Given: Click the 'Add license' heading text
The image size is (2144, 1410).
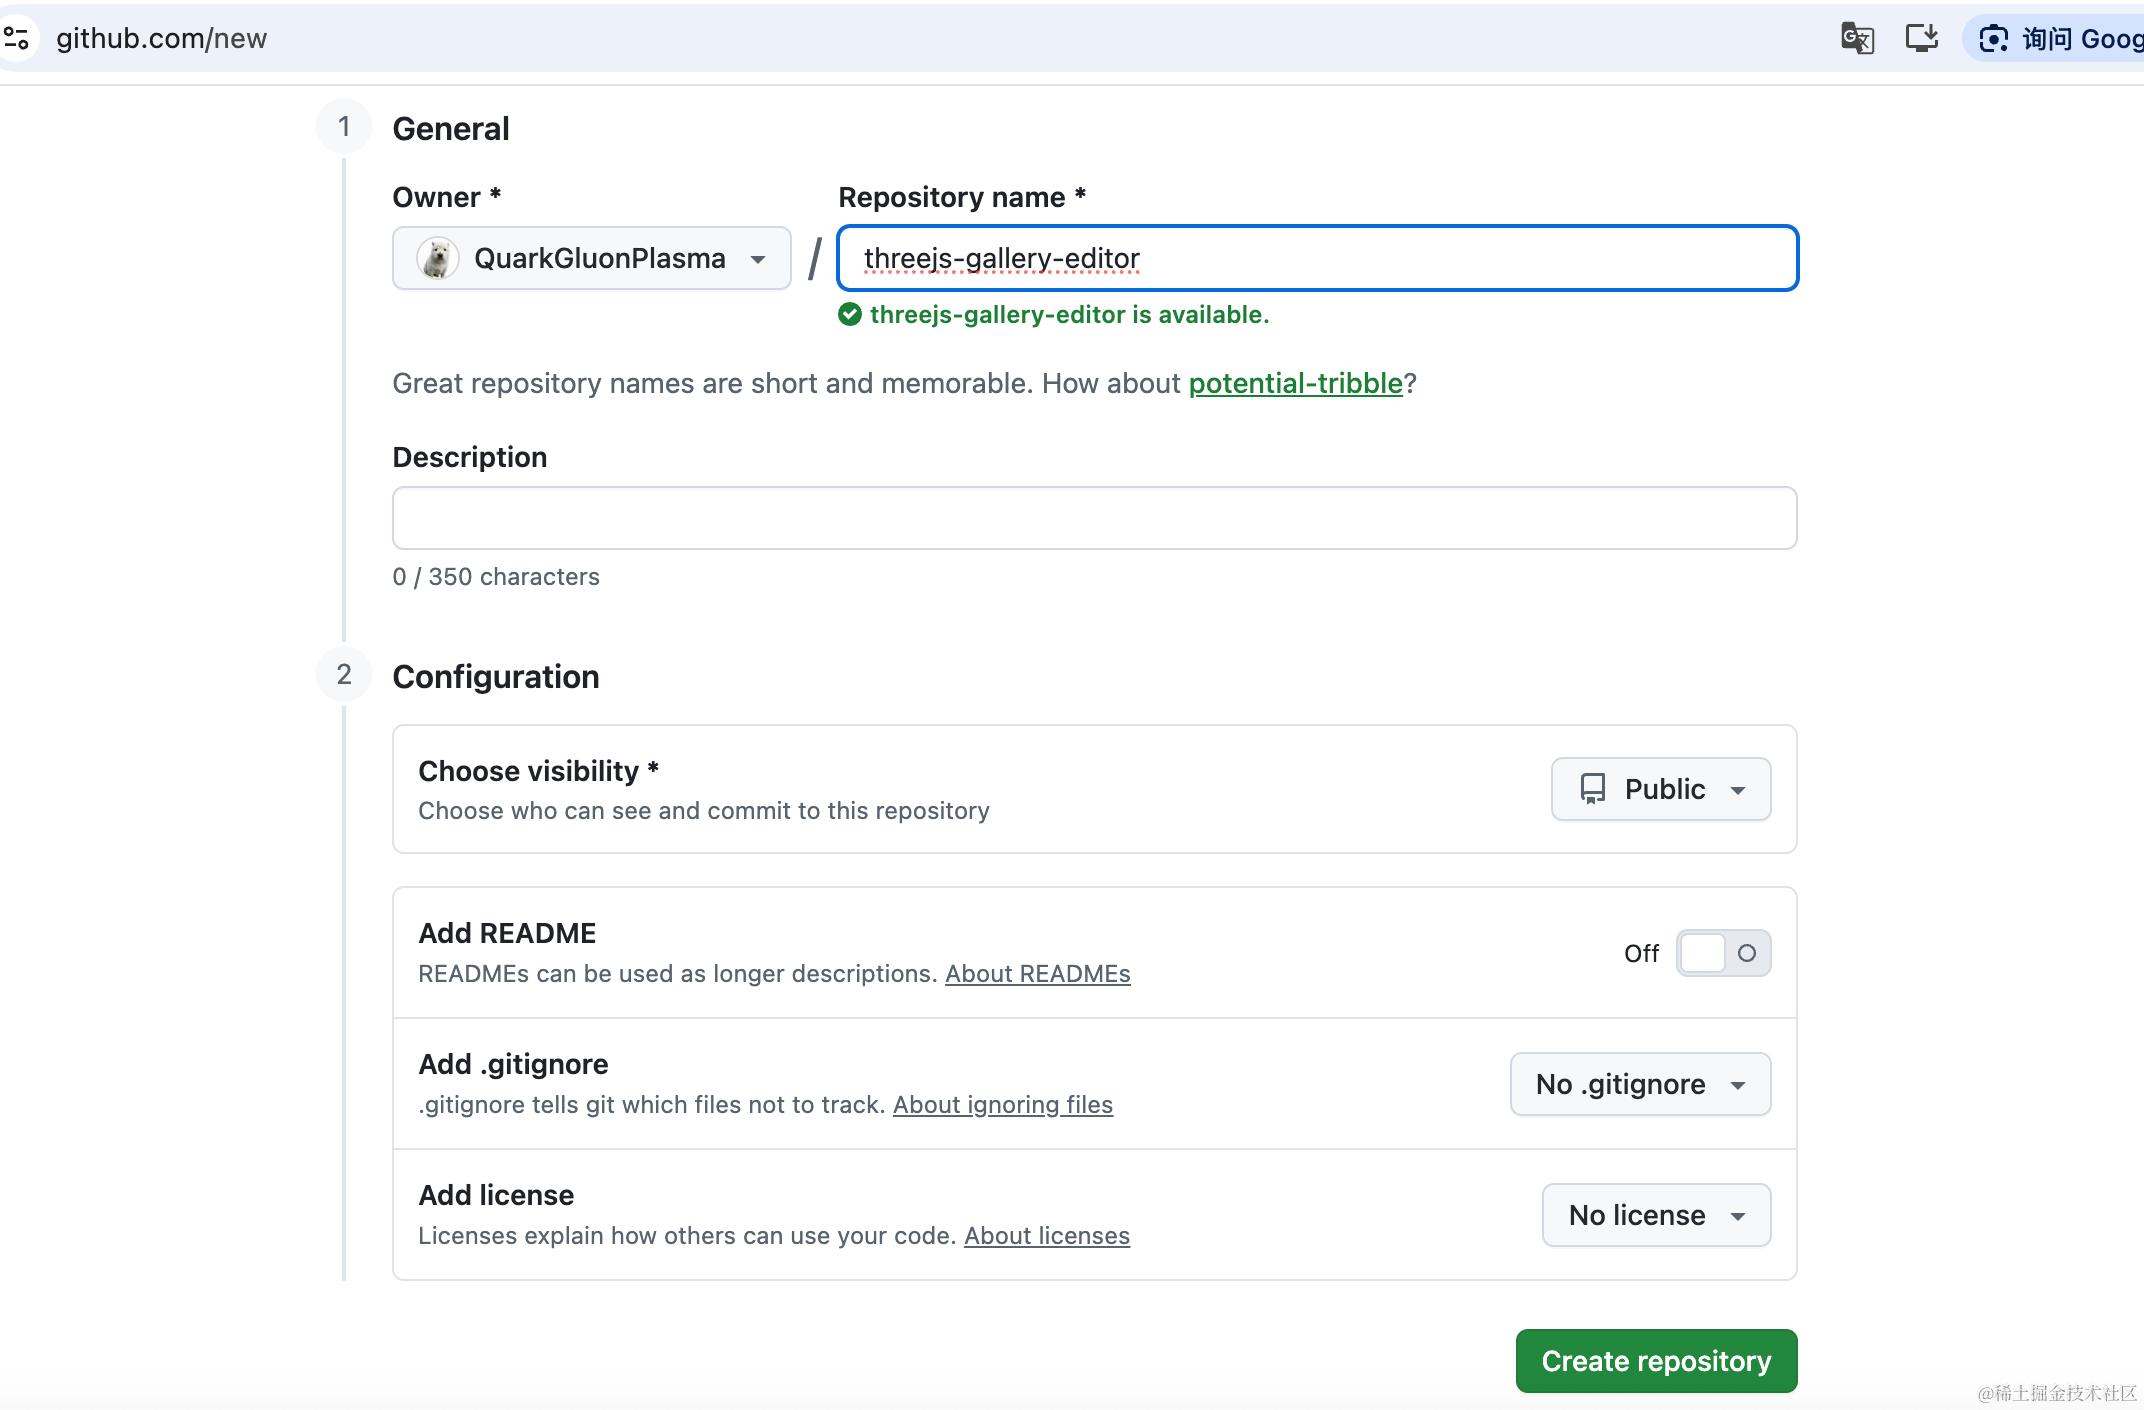Looking at the screenshot, I should [496, 1195].
